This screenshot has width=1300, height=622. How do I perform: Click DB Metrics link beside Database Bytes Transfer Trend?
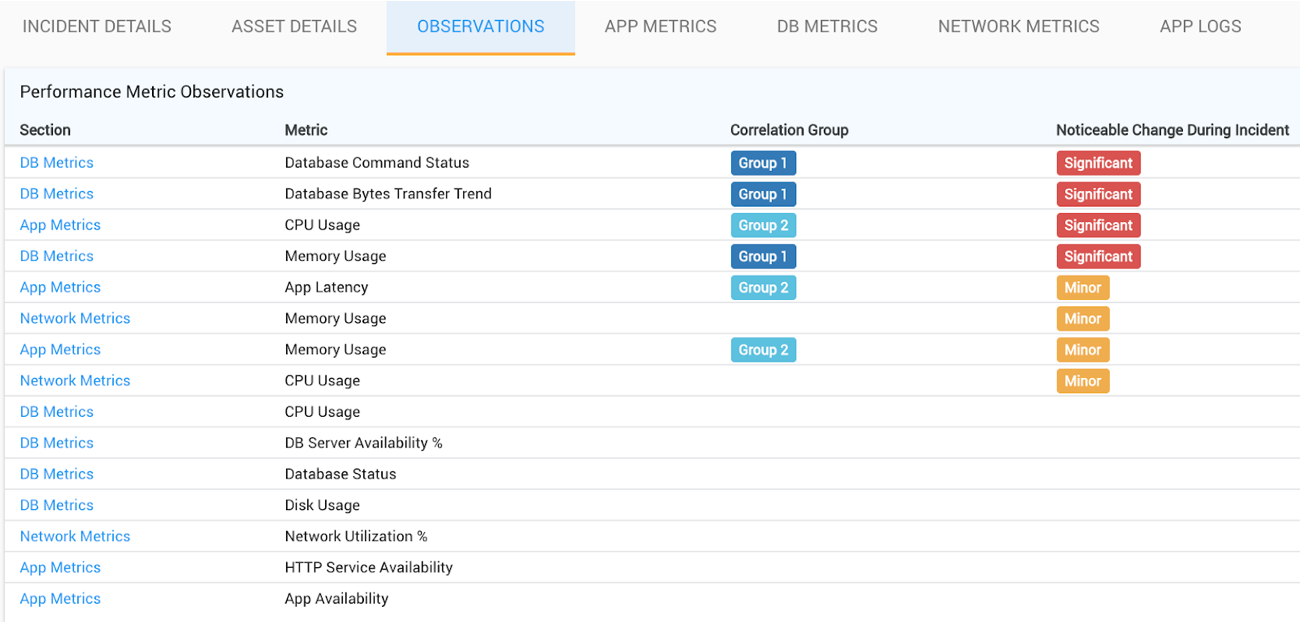point(57,194)
